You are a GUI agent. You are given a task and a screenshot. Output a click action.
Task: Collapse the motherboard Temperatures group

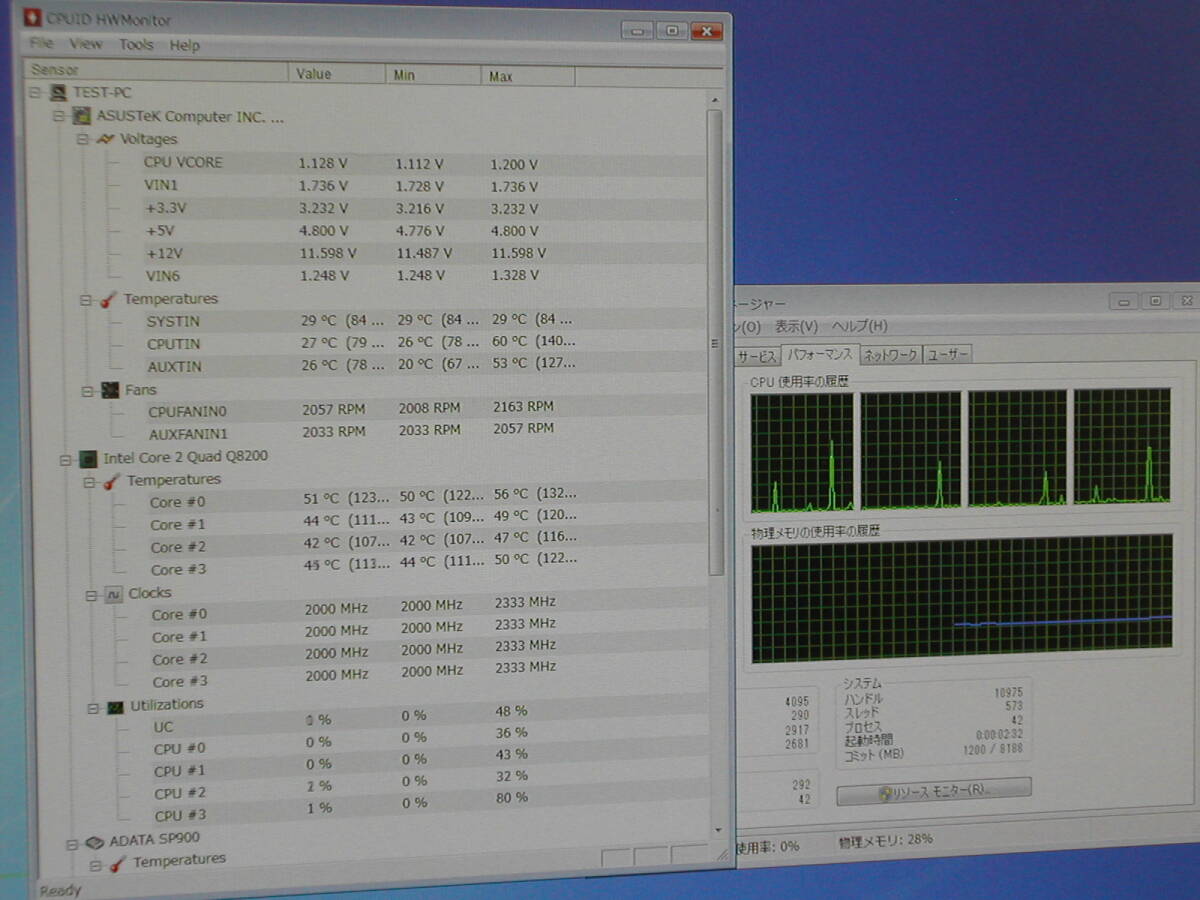coord(85,299)
